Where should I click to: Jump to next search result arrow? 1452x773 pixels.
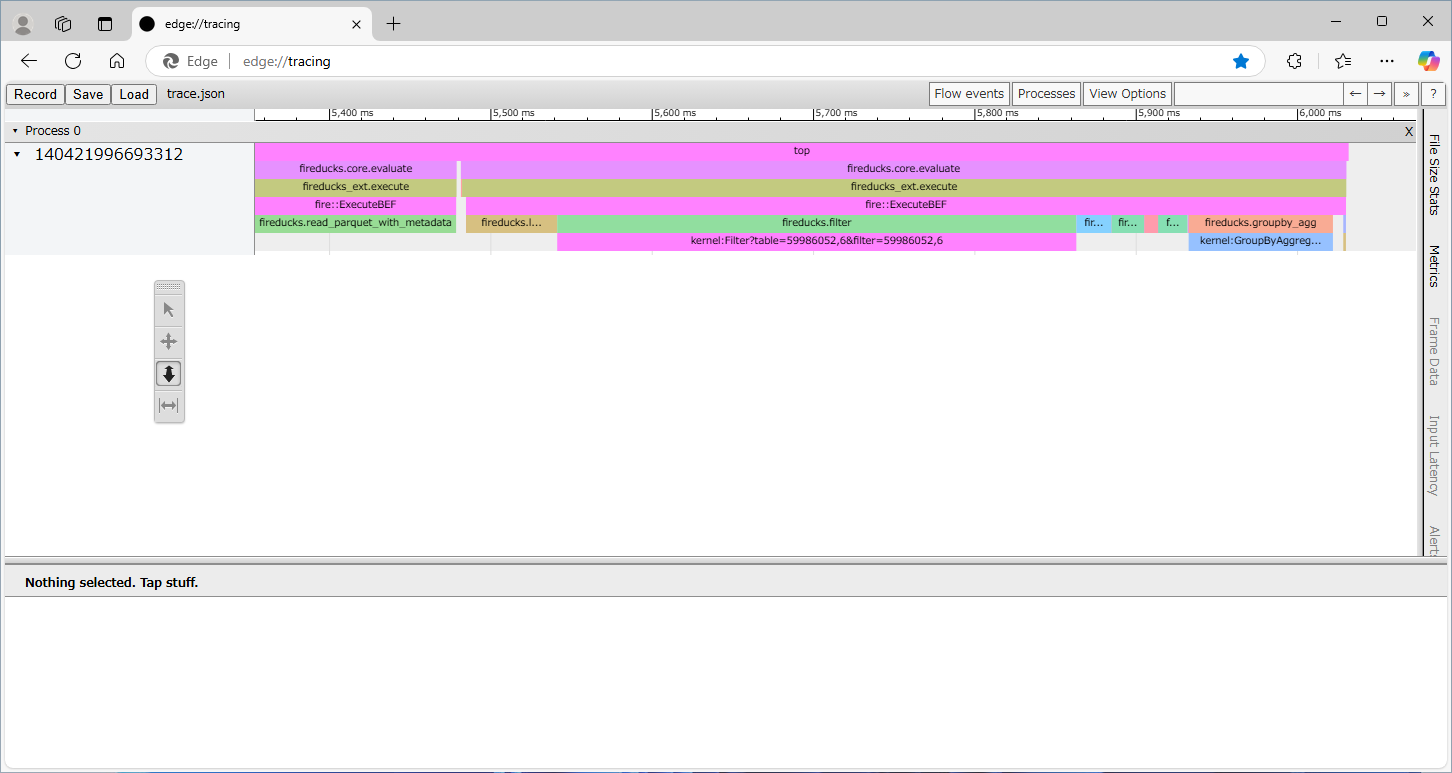tap(1380, 94)
